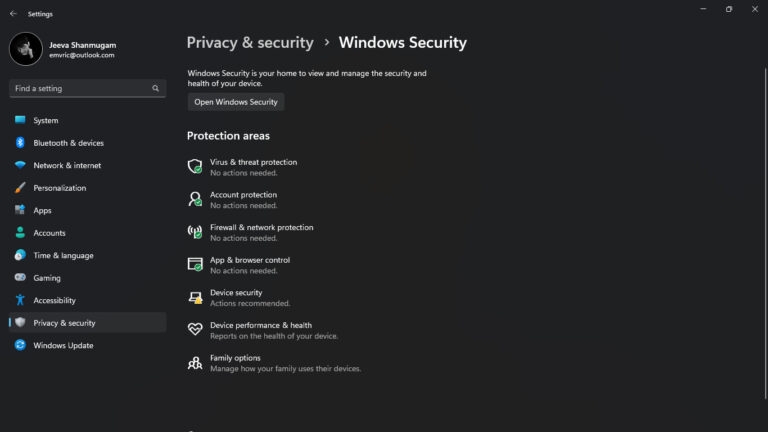768x432 pixels.
Task: Click the Account protection person icon
Action: point(195,199)
